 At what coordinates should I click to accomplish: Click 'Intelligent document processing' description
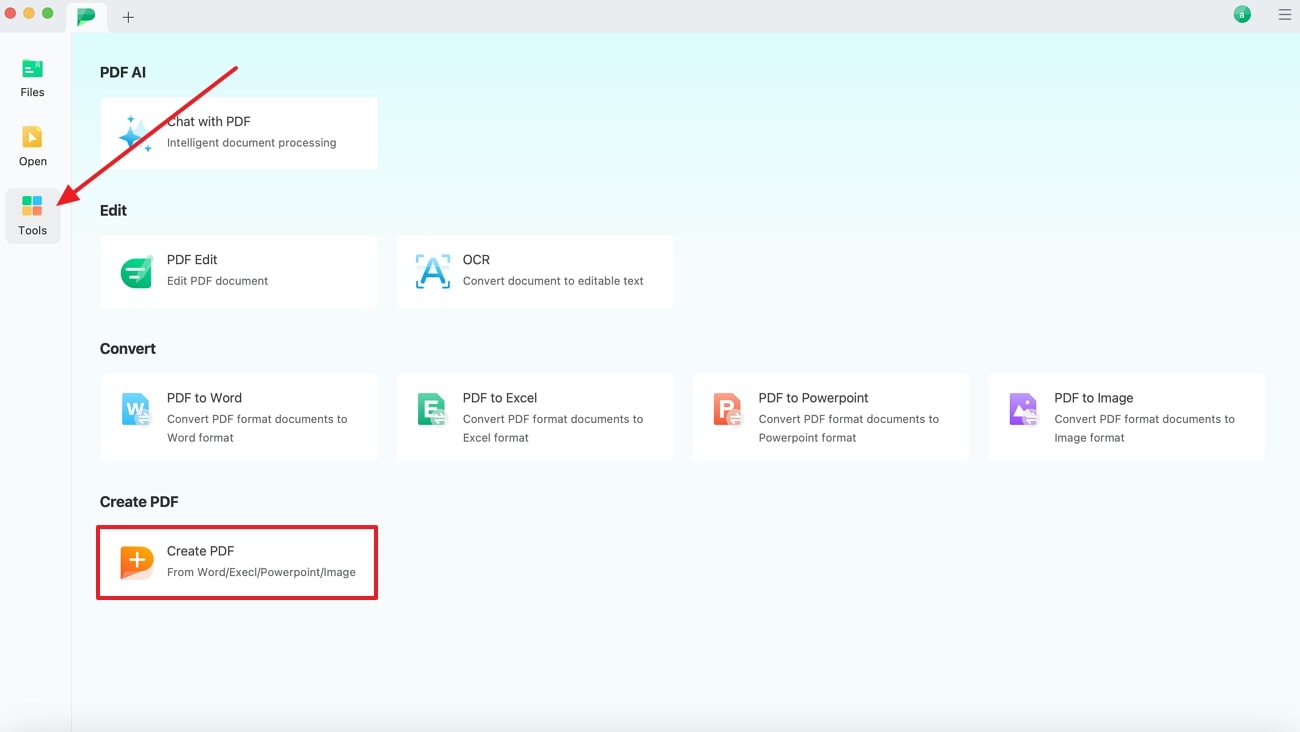click(251, 142)
